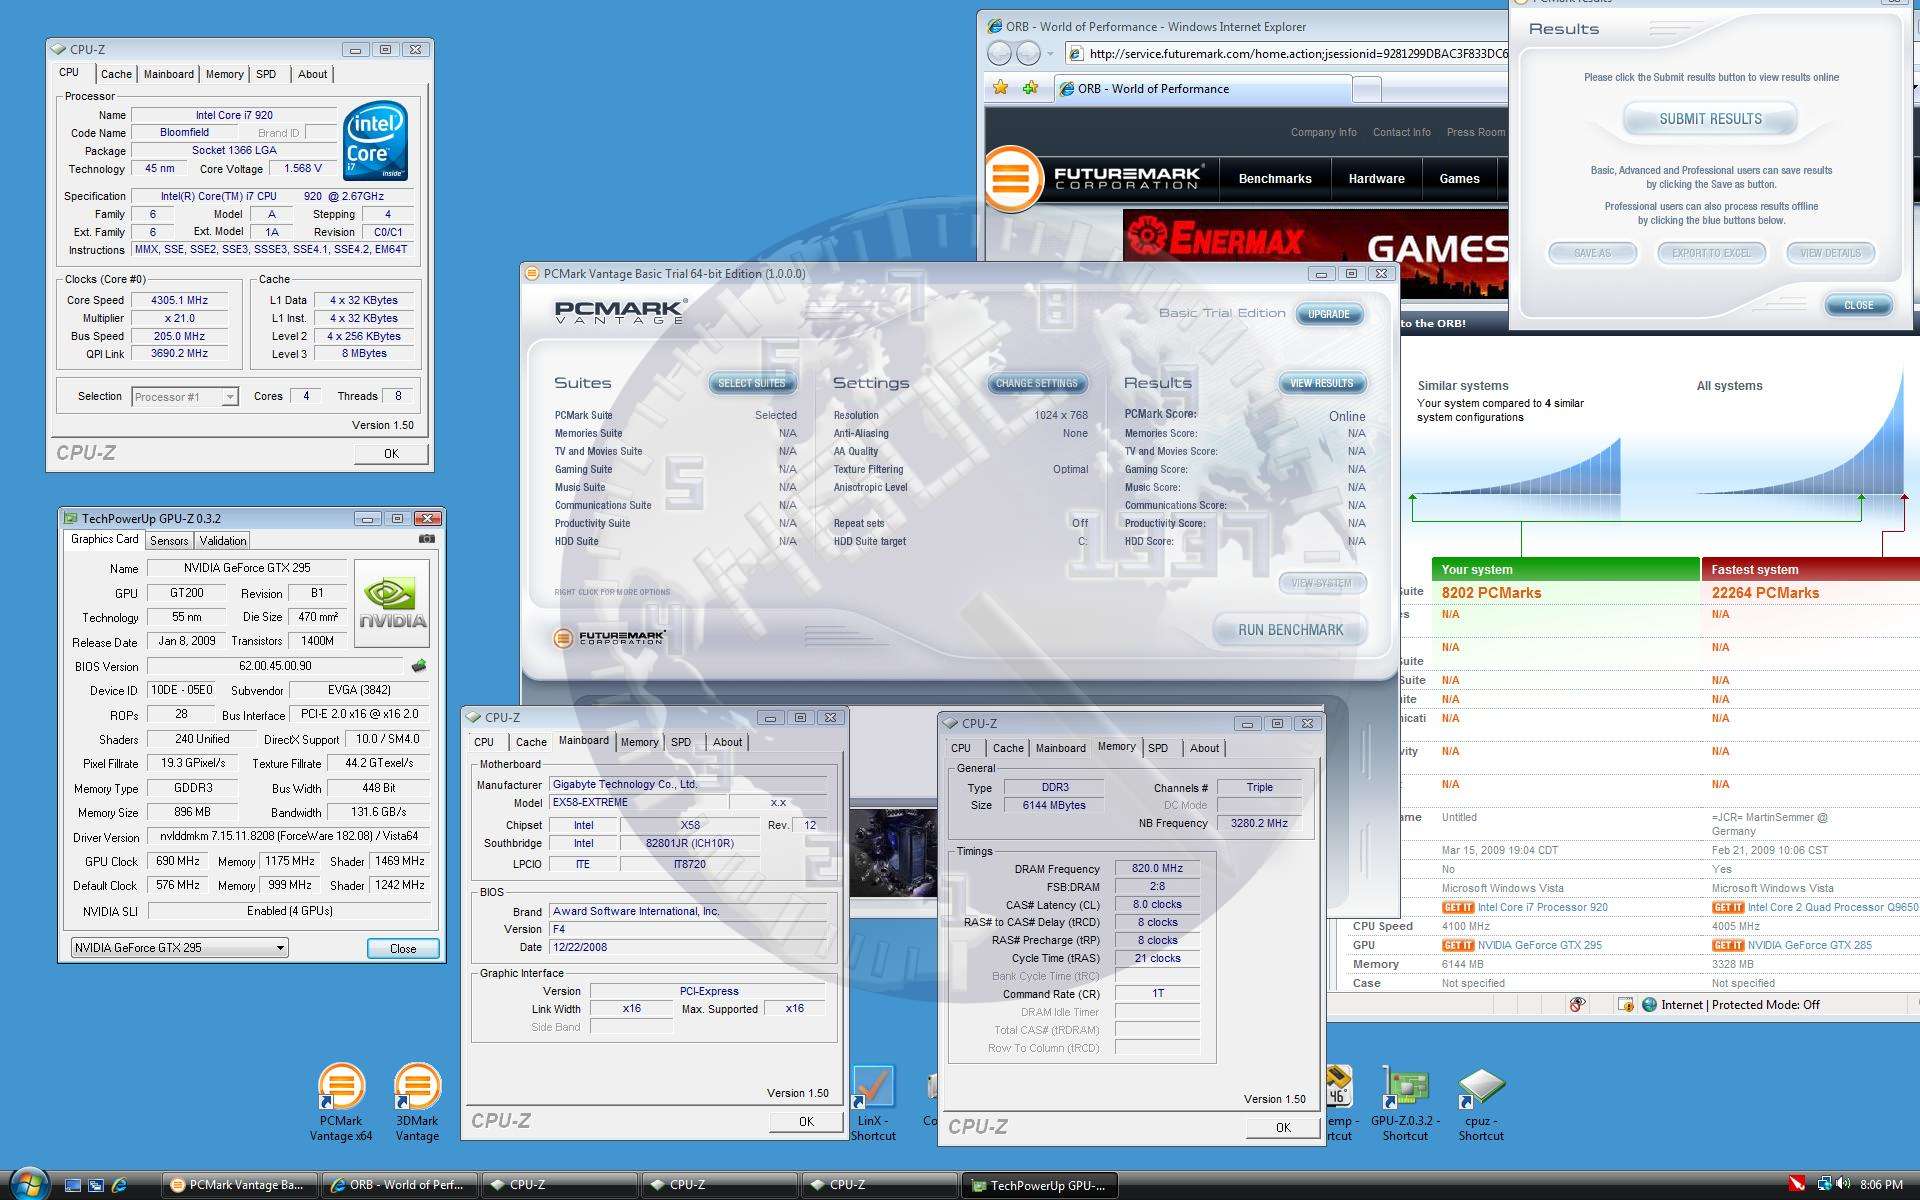Click VIEW RESULTS button in PCMark Vantage

click(x=1321, y=383)
